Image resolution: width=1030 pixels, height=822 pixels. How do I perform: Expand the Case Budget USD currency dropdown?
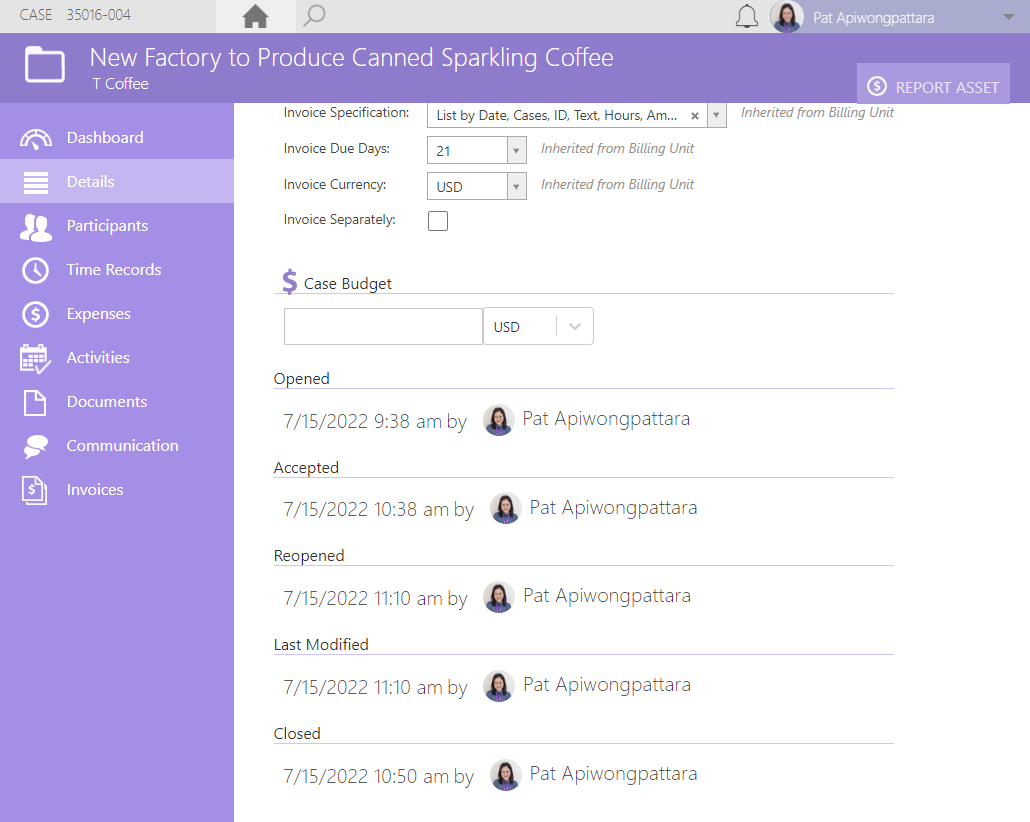coord(575,327)
